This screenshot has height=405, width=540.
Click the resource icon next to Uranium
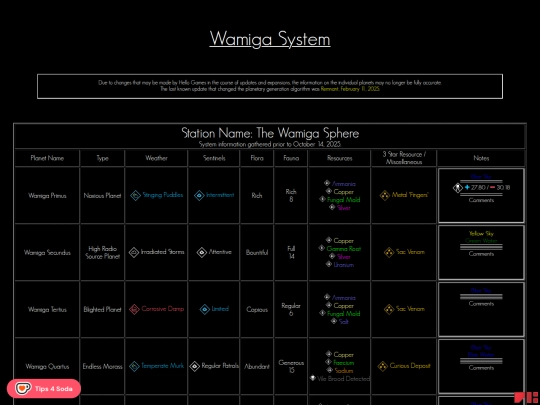tap(329, 264)
